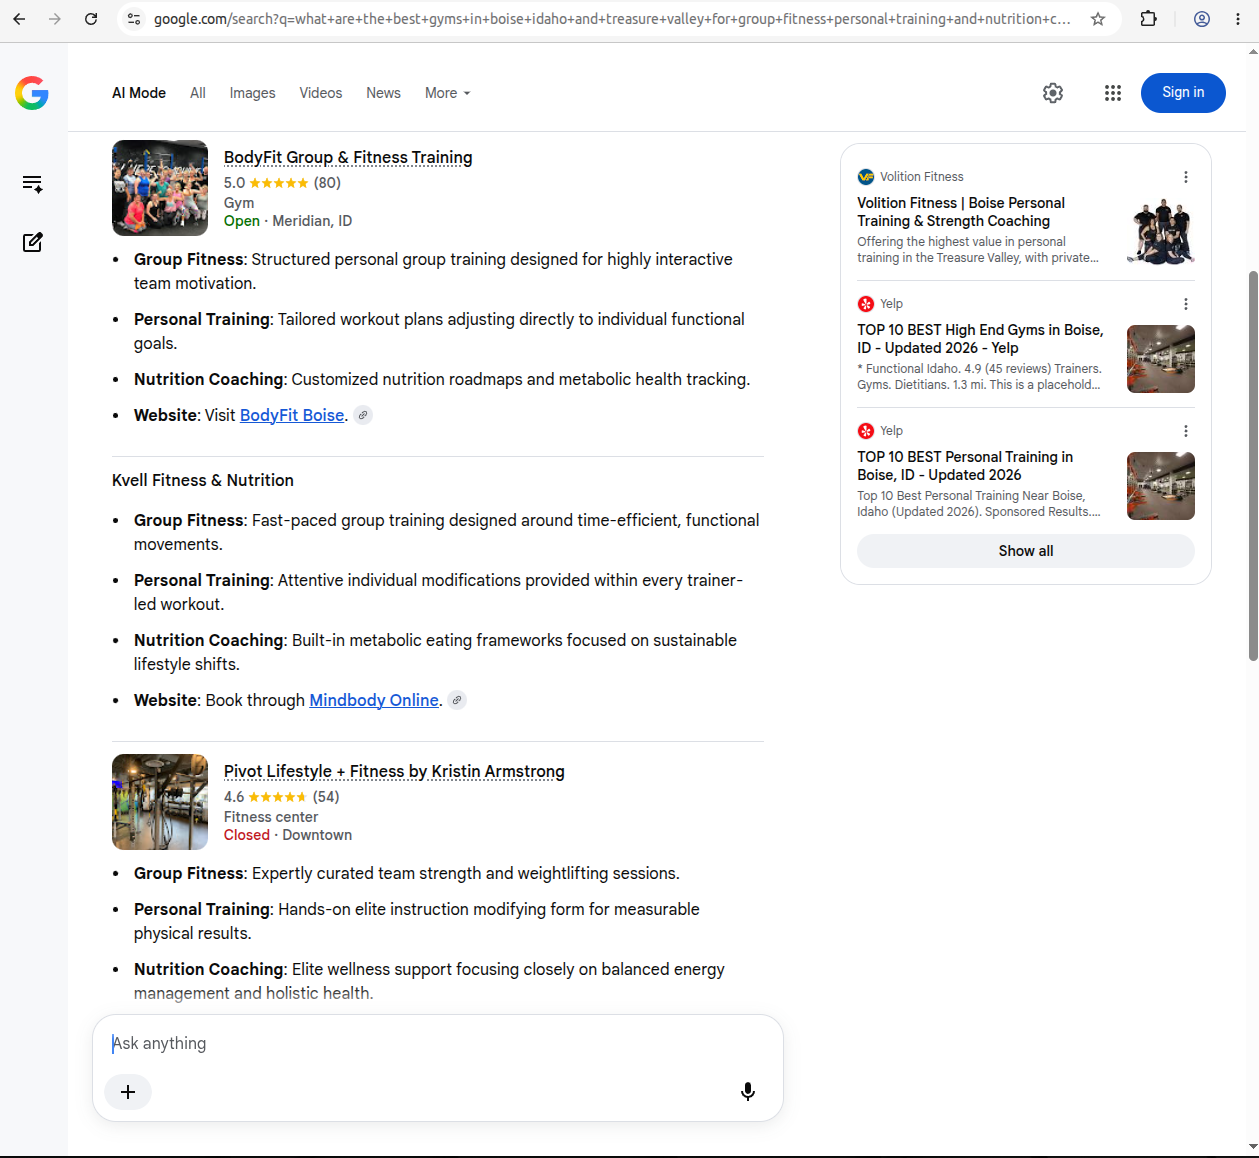Open the Mindbody Online link
The width and height of the screenshot is (1259, 1158).
(x=374, y=700)
